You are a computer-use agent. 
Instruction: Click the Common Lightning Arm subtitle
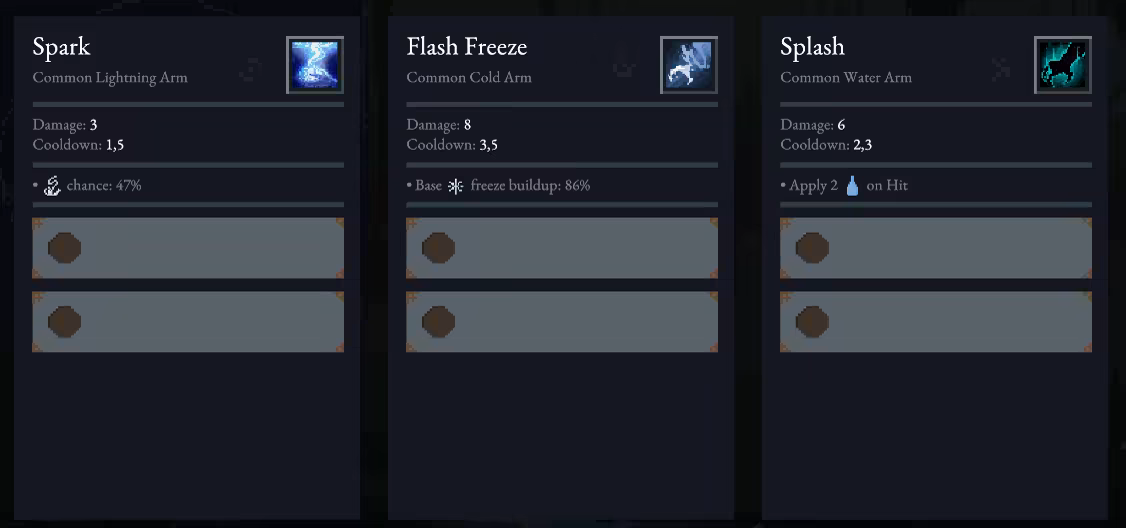point(110,77)
